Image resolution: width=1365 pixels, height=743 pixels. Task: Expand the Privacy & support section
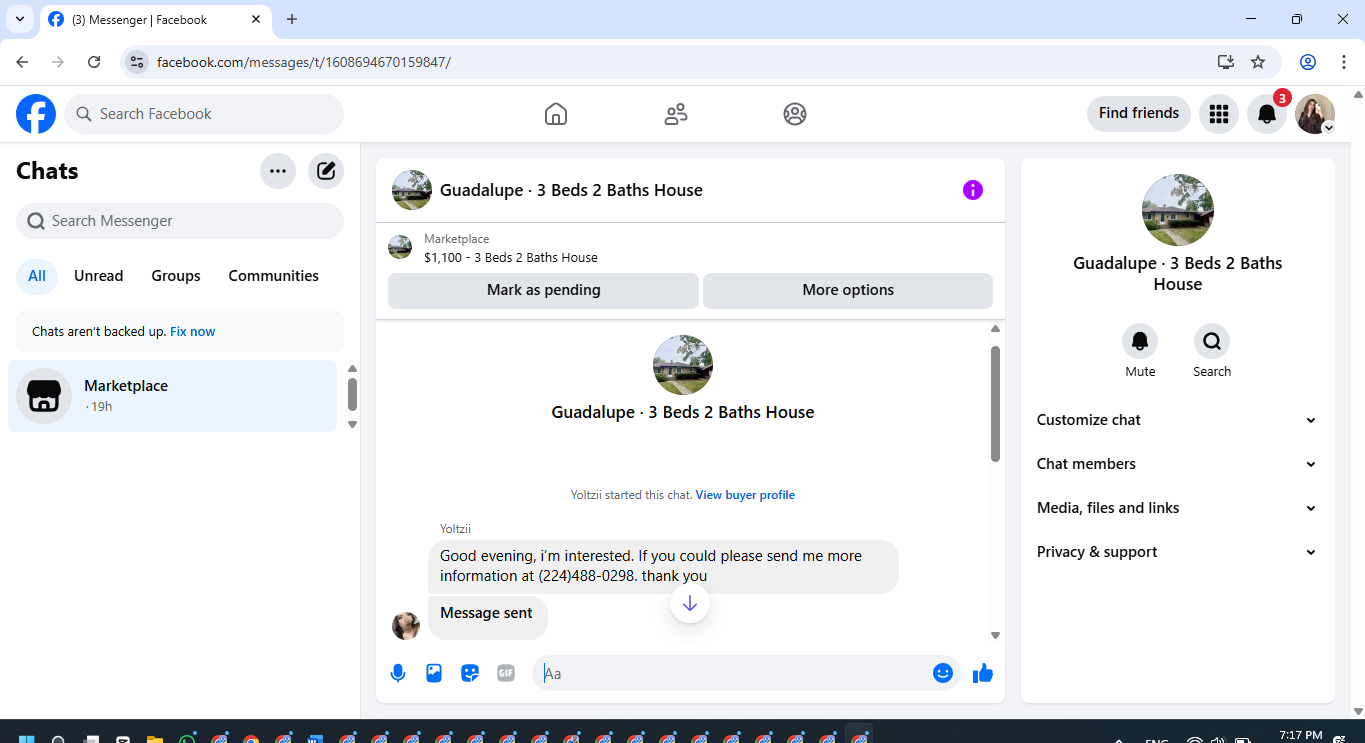[1177, 552]
